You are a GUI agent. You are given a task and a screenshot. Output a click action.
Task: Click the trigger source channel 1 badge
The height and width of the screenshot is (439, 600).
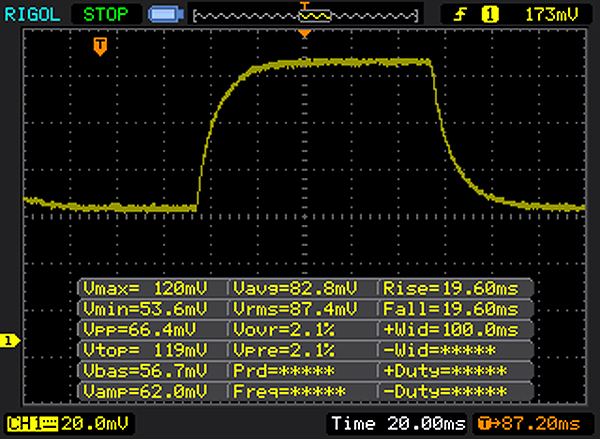click(490, 15)
